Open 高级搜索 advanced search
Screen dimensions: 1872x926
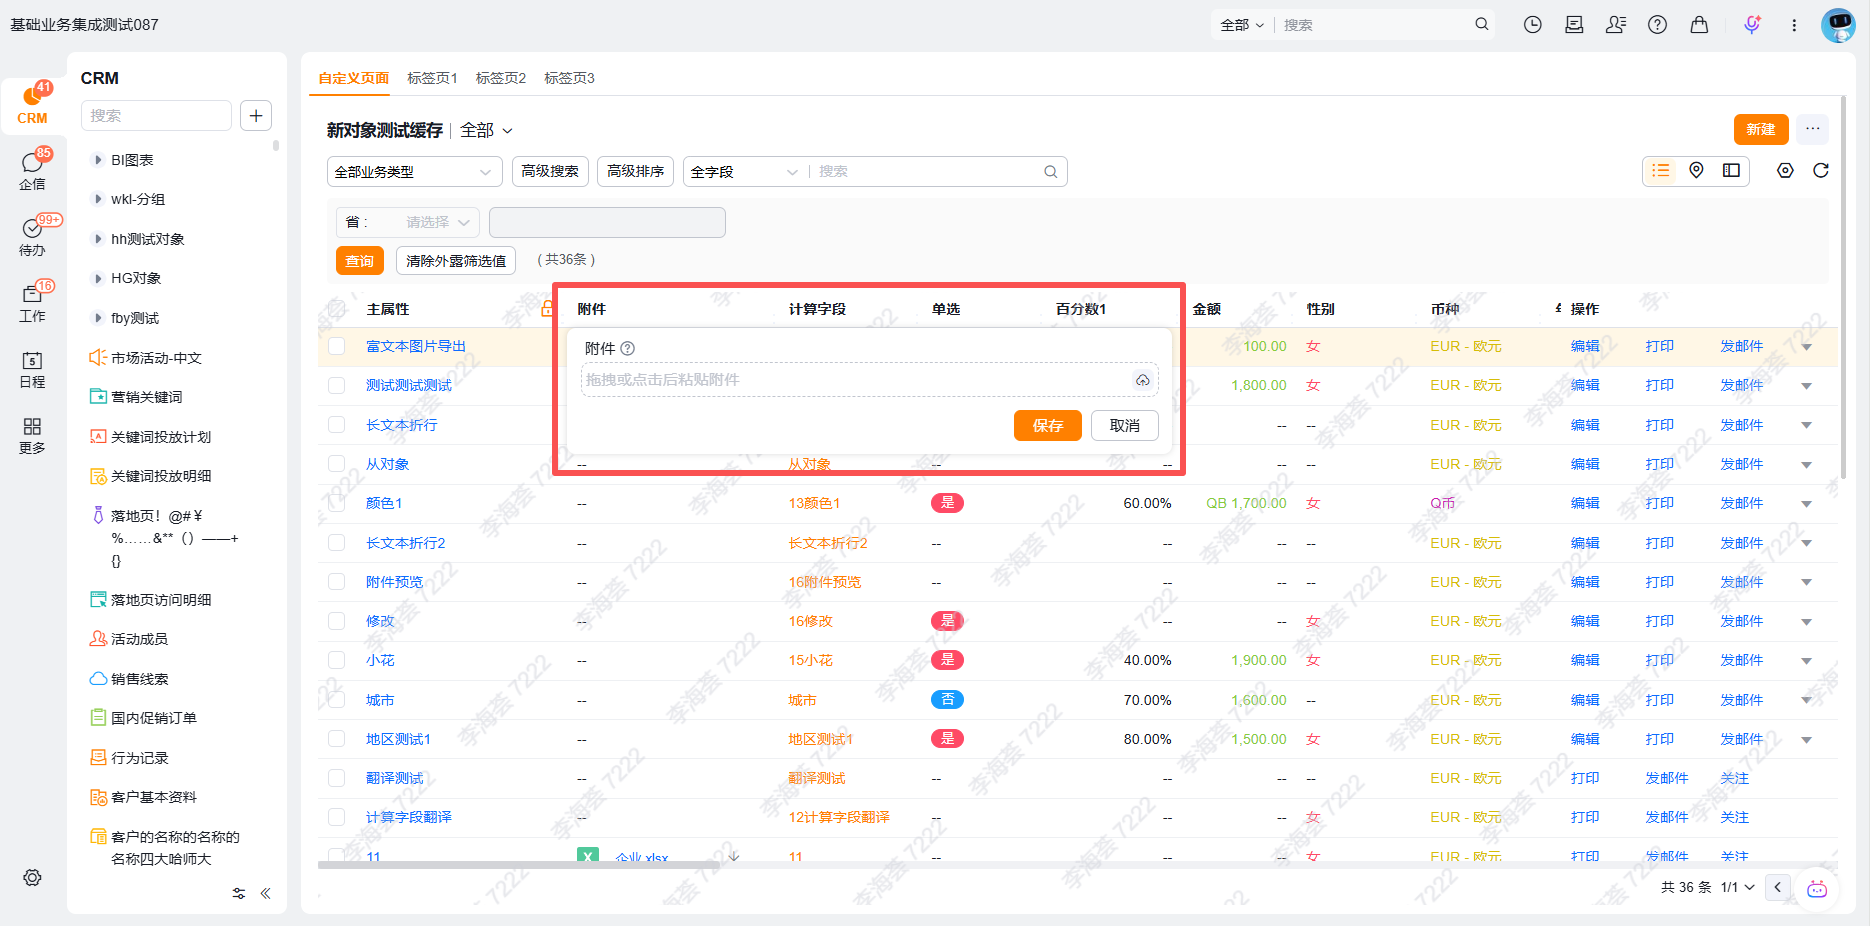click(x=550, y=172)
